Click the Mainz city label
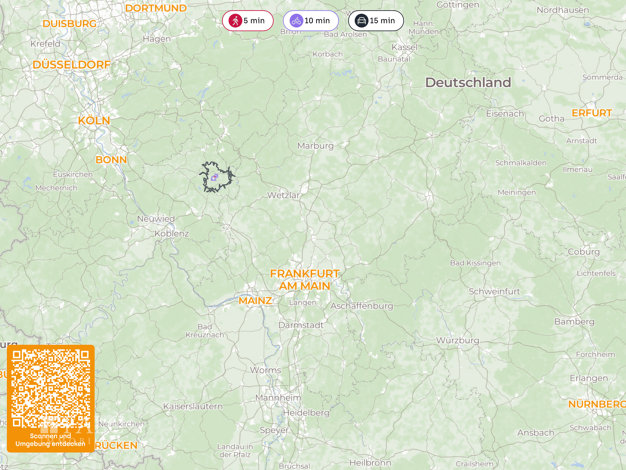The width and height of the screenshot is (626, 470). coord(255,301)
